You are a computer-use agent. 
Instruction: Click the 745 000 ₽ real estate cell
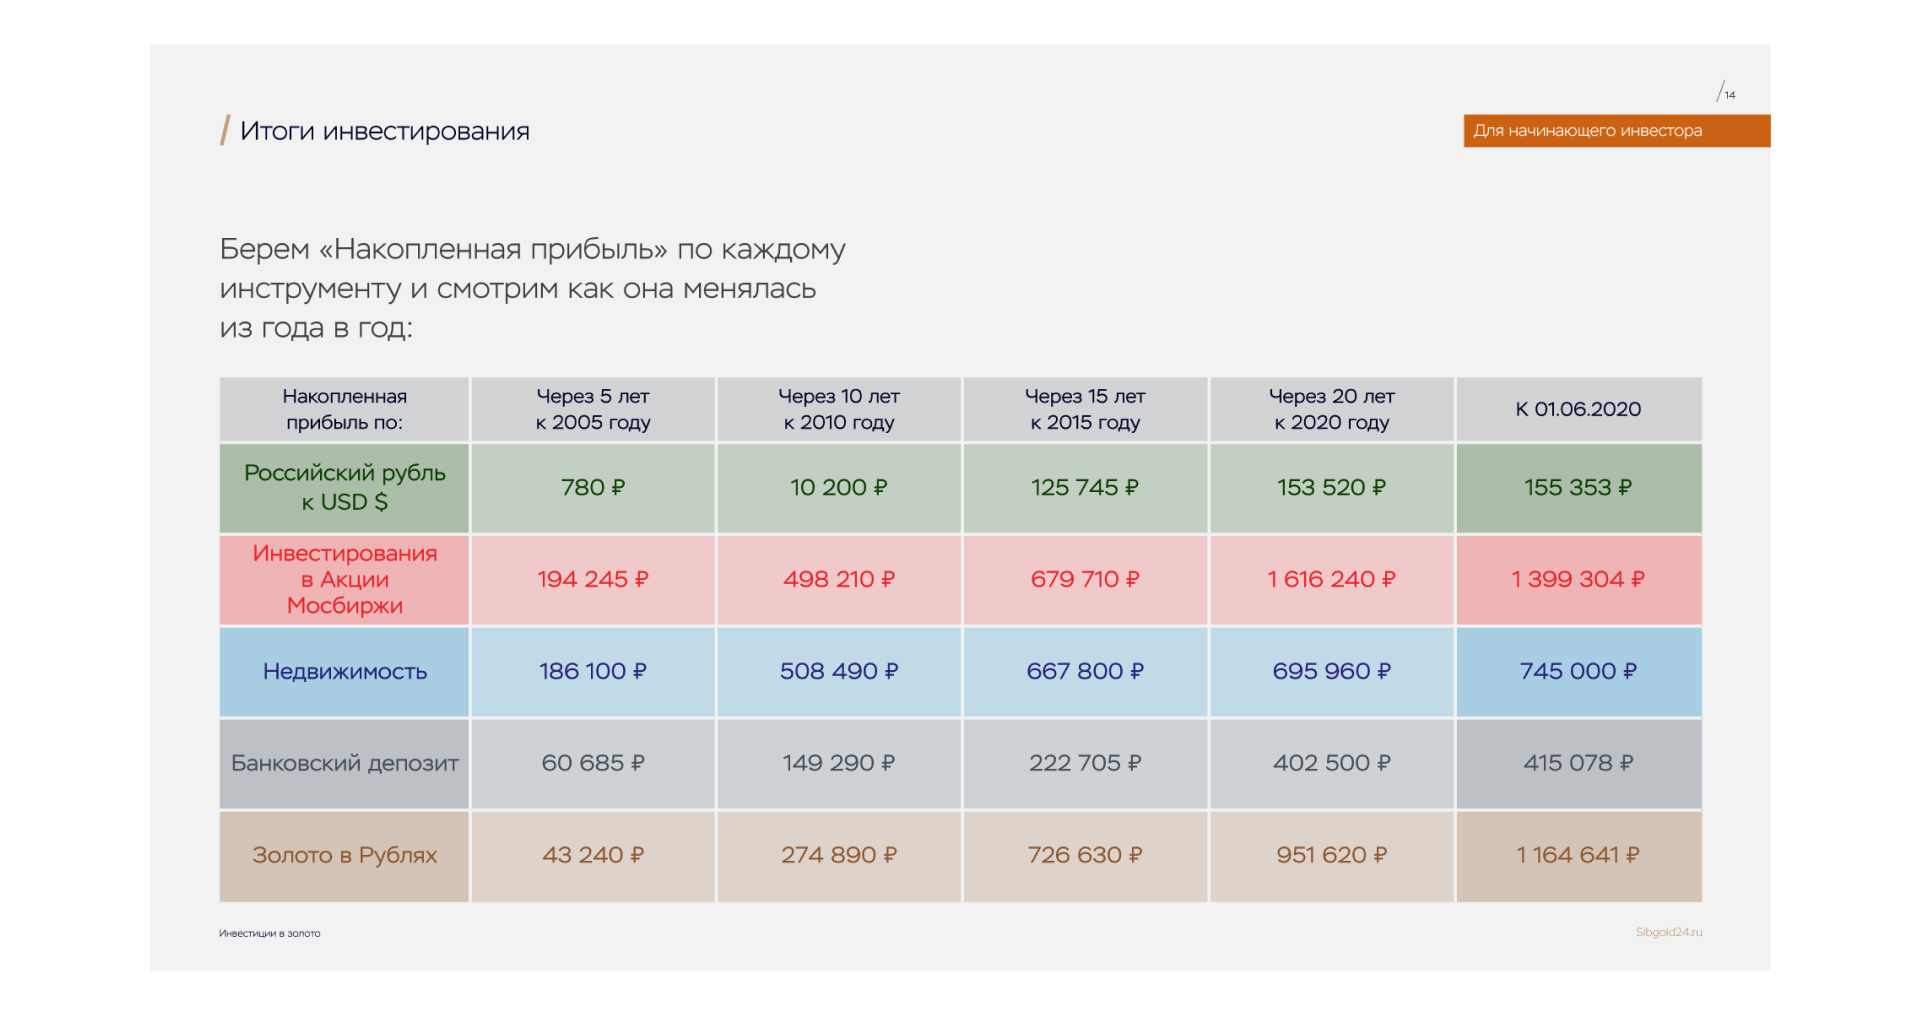1578,671
